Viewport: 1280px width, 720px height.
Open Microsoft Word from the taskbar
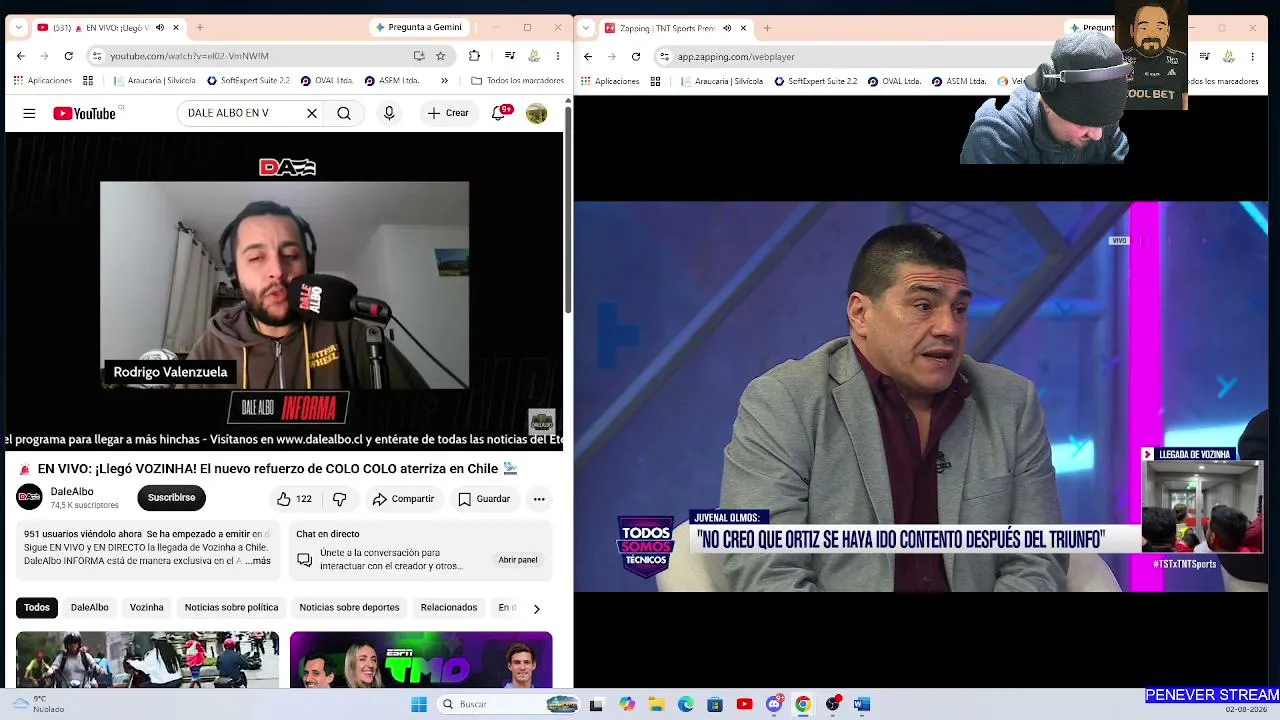click(862, 704)
